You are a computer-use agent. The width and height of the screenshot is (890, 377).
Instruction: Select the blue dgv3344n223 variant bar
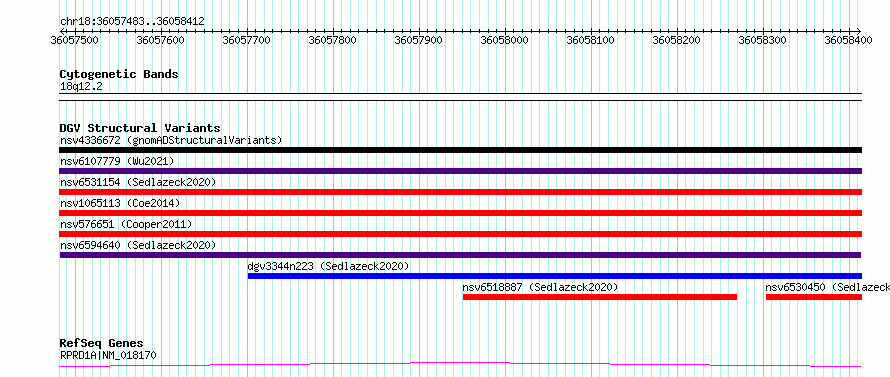pyautogui.click(x=555, y=276)
